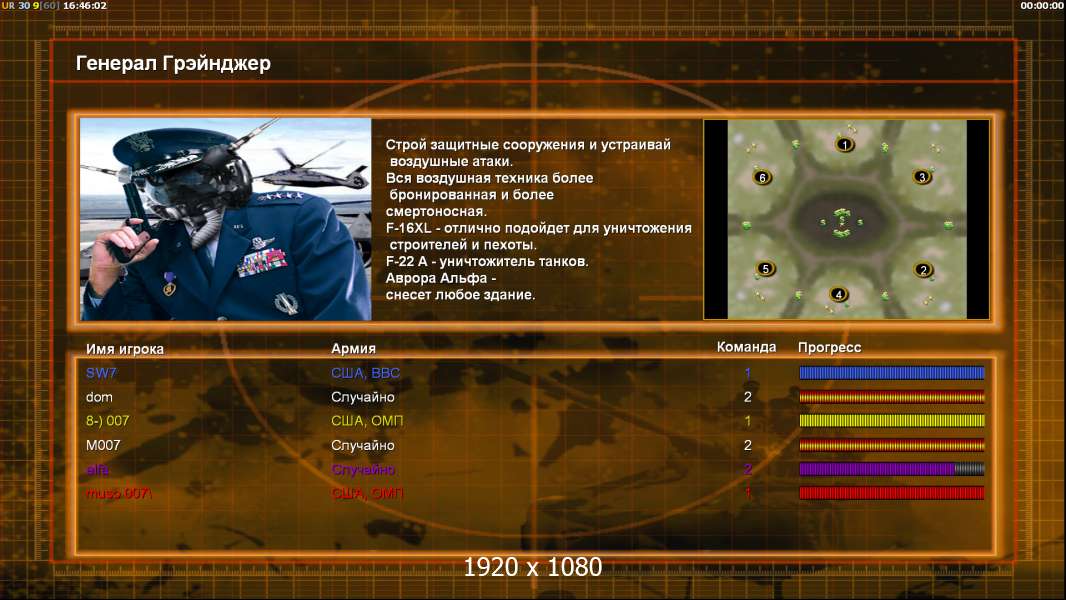Click the General Granger portrait image
This screenshot has height=600, width=1066.
point(226,219)
